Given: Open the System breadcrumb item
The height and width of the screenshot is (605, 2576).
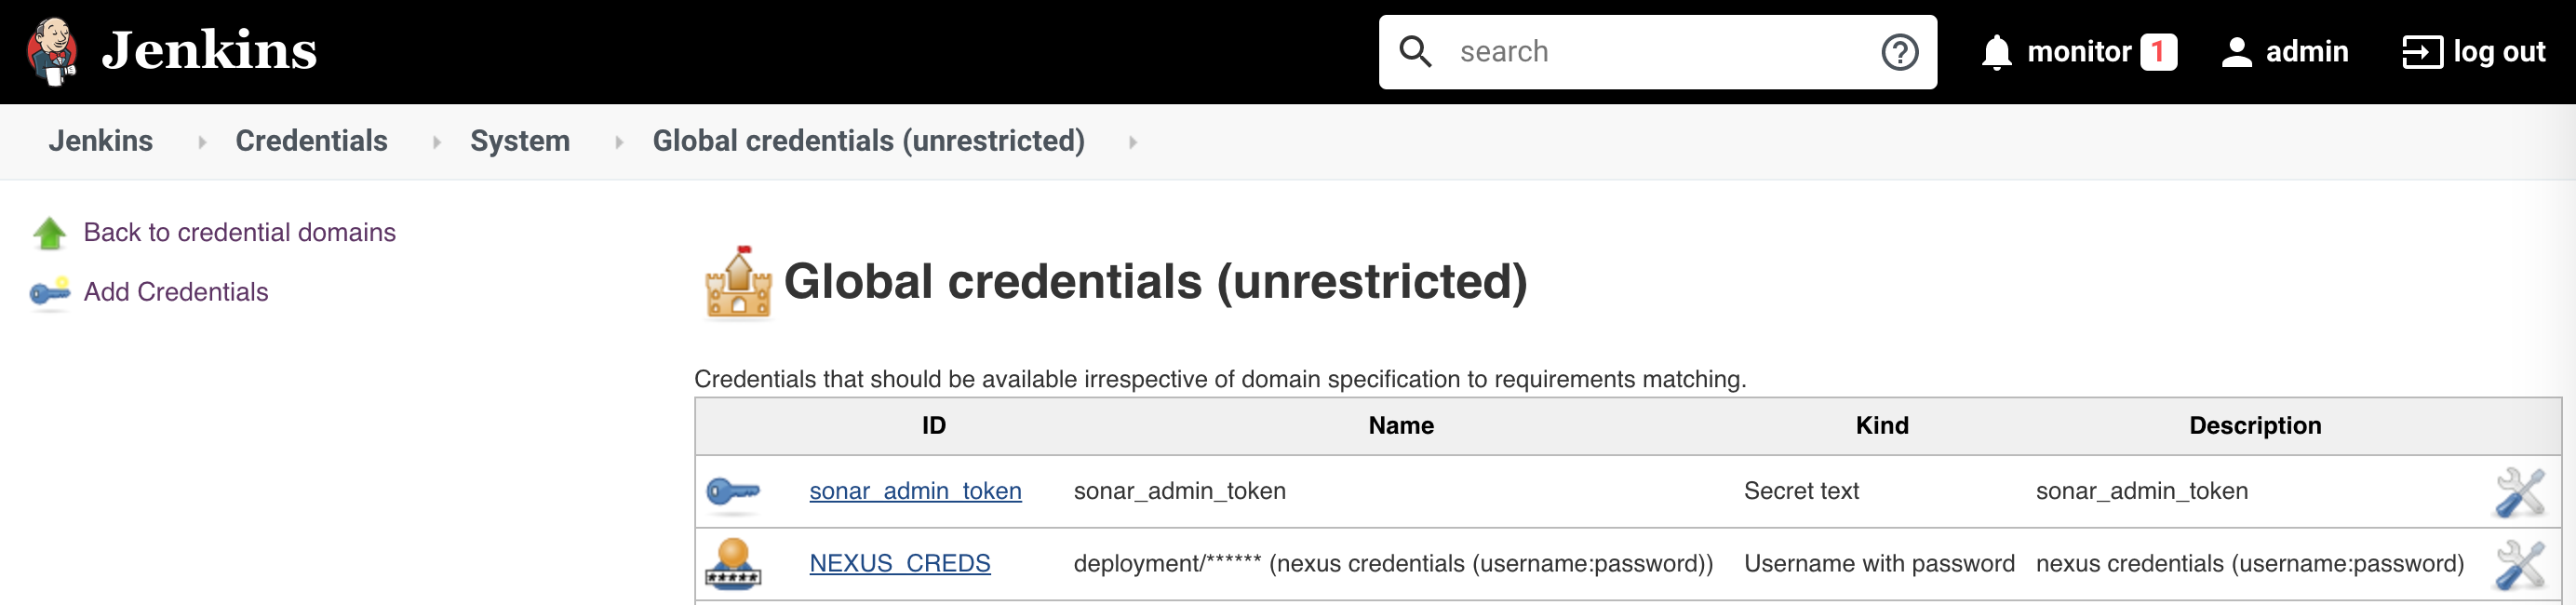Looking at the screenshot, I should pyautogui.click(x=520, y=141).
